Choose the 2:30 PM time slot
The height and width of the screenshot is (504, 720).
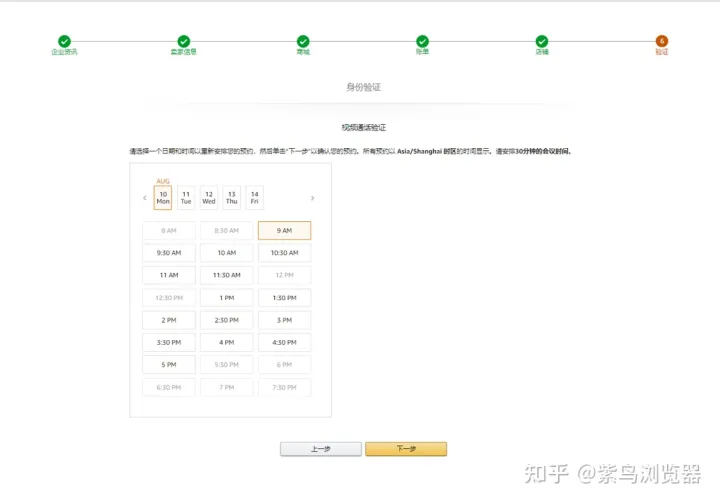click(227, 320)
